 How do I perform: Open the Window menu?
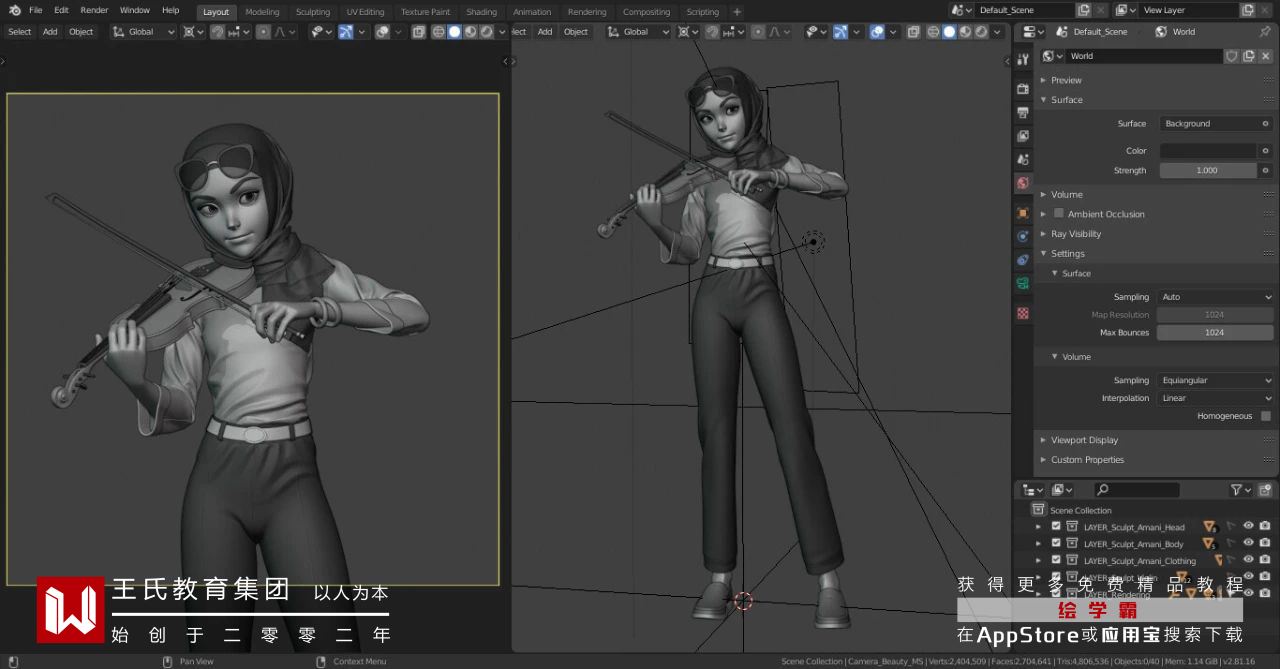pos(135,10)
